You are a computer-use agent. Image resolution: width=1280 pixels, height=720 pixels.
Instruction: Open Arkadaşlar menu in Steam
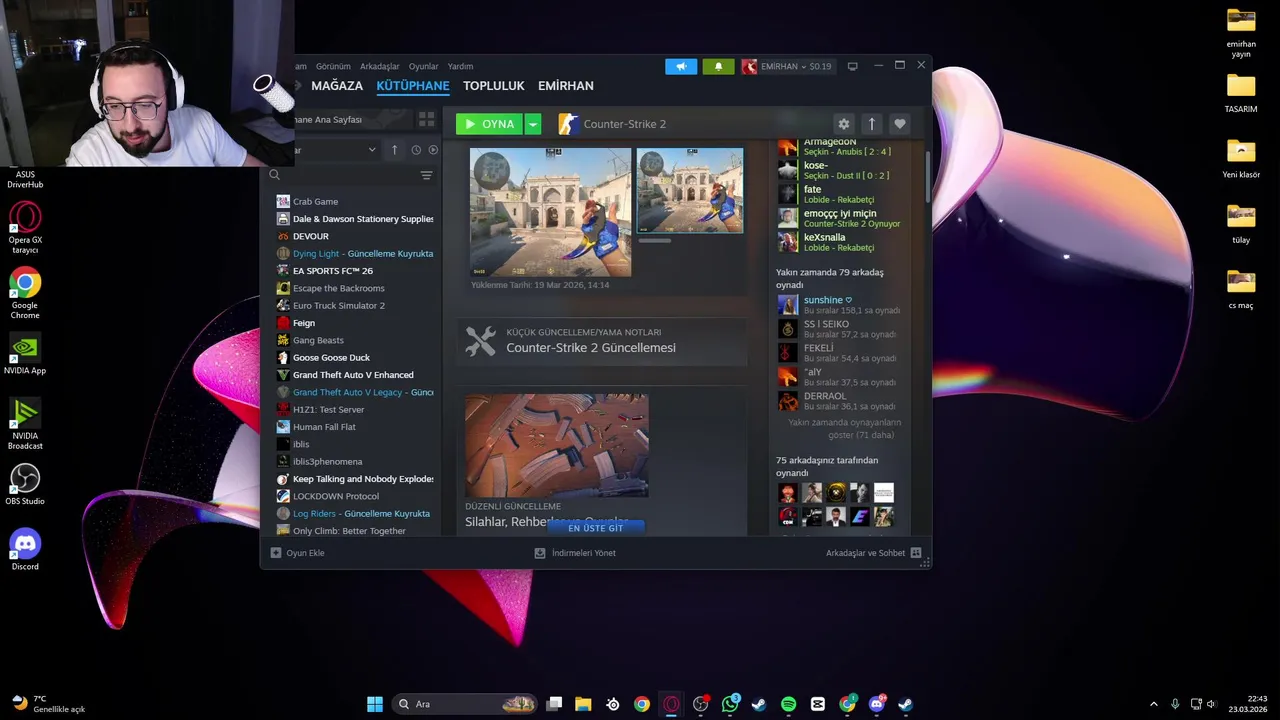380,66
